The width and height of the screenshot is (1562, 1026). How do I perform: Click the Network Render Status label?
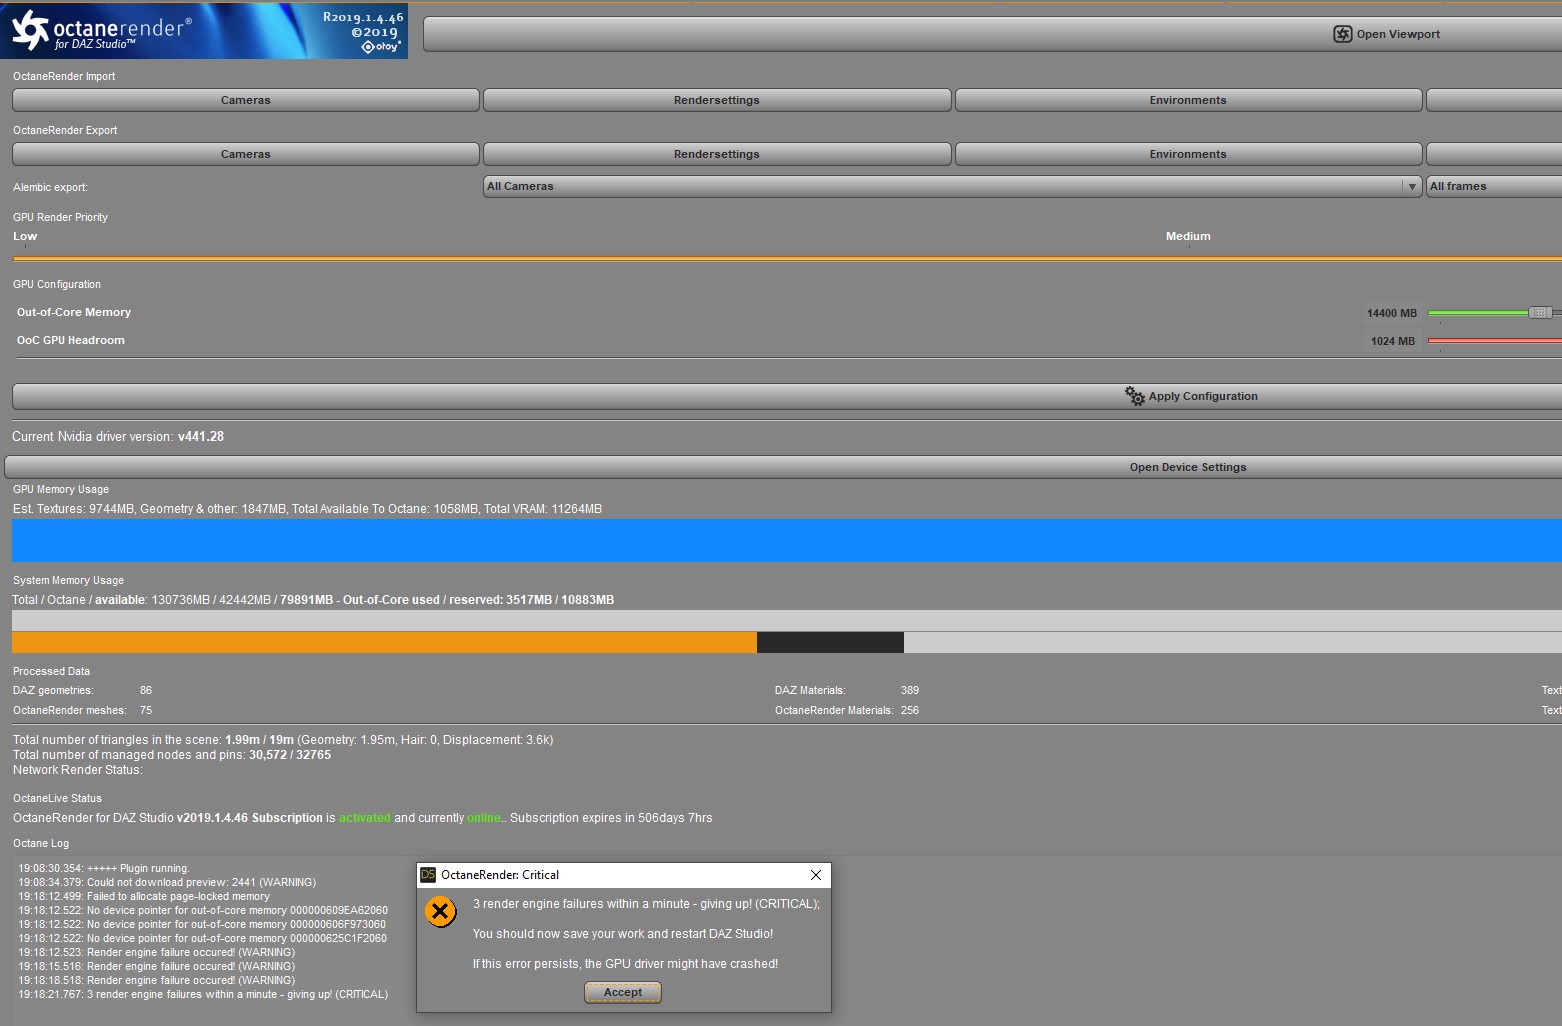tap(78, 770)
